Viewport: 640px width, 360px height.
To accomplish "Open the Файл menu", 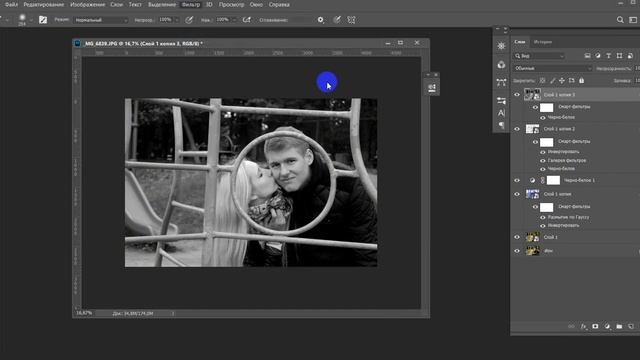I will point(11,4).
